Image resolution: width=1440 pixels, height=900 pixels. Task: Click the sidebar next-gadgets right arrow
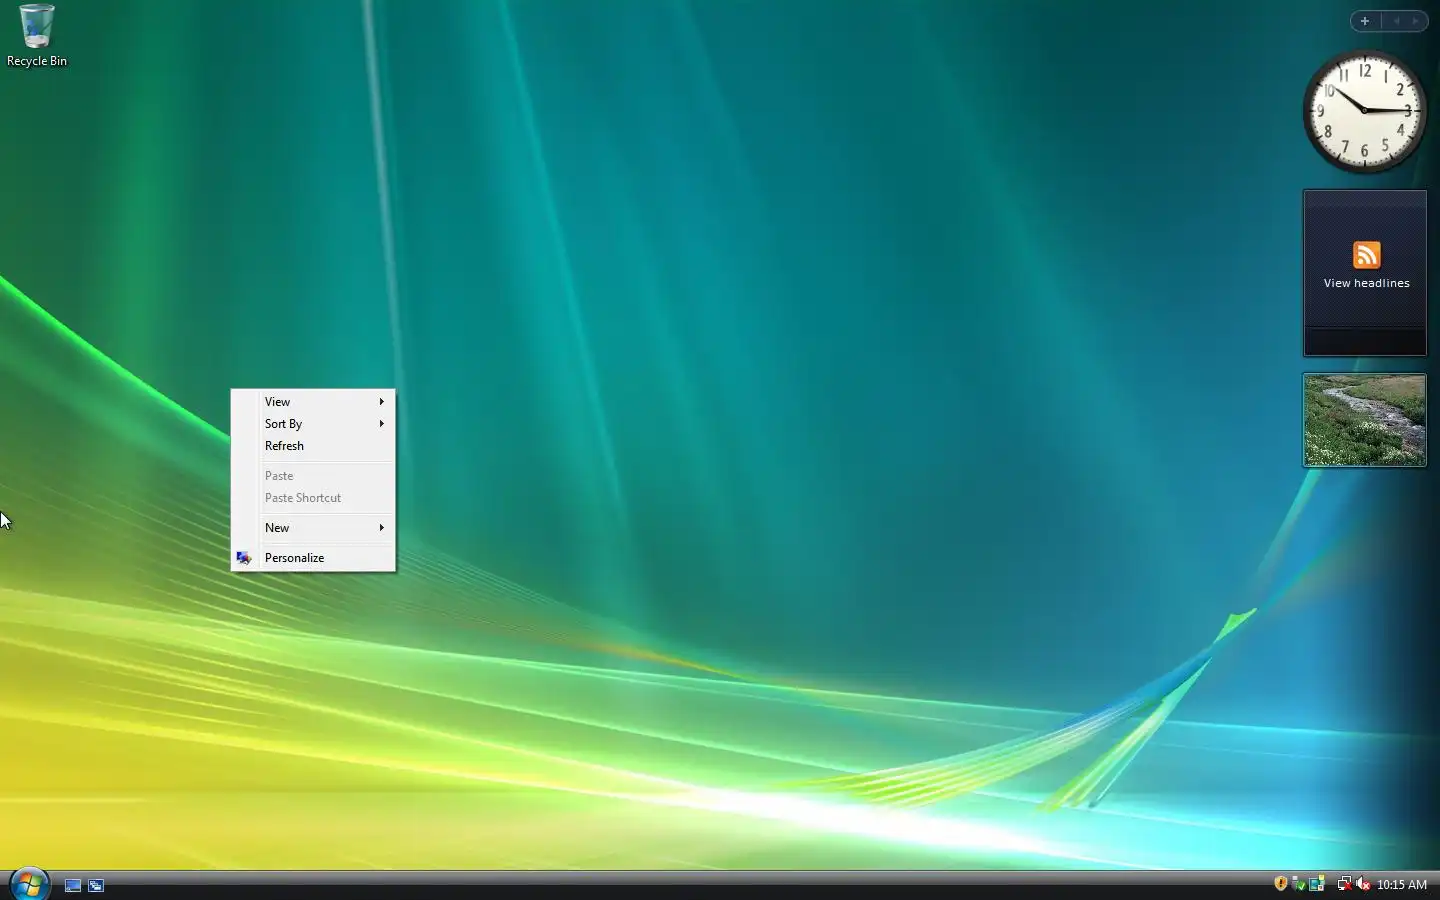1416,20
